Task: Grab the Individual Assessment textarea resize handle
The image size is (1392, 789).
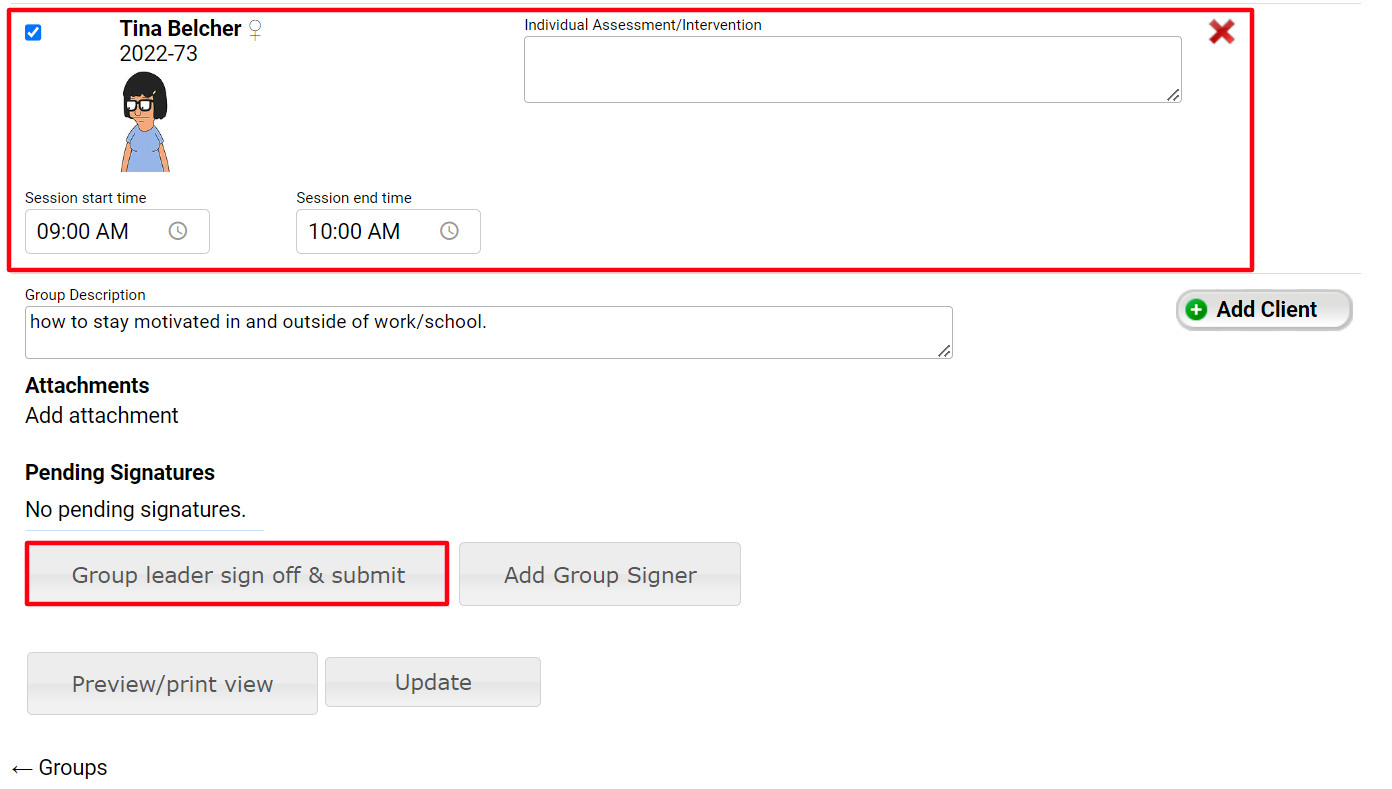Action: pos(1173,95)
